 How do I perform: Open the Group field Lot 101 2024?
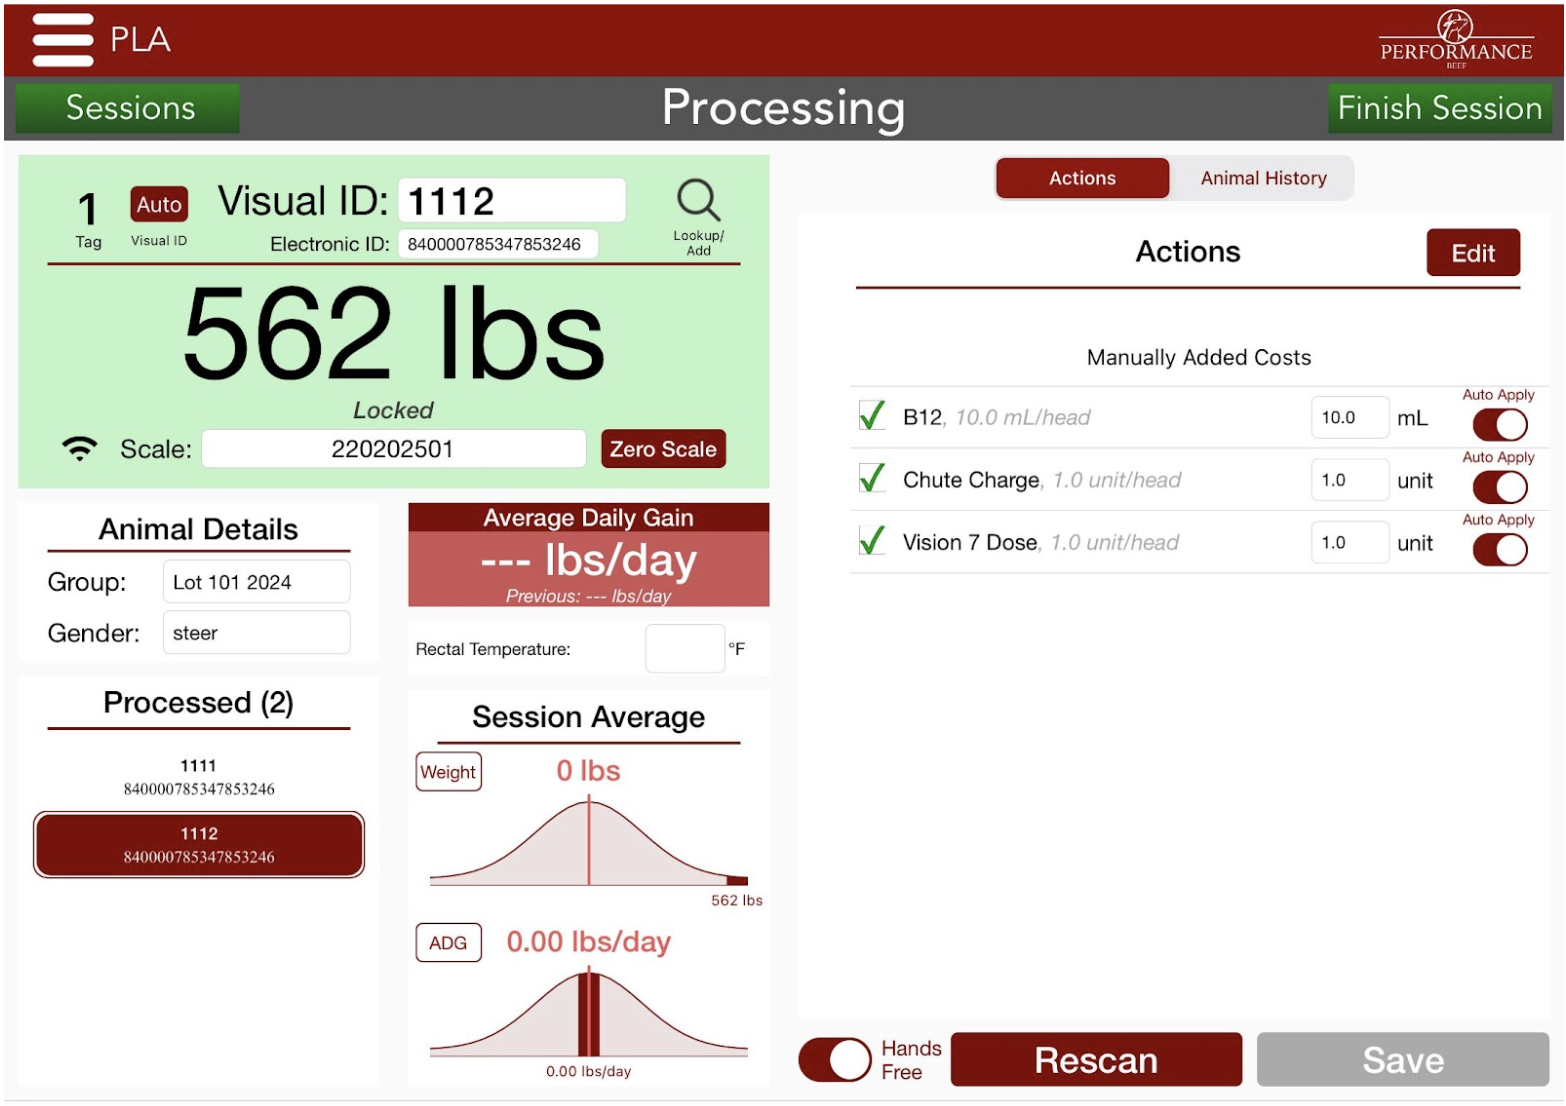[256, 582]
